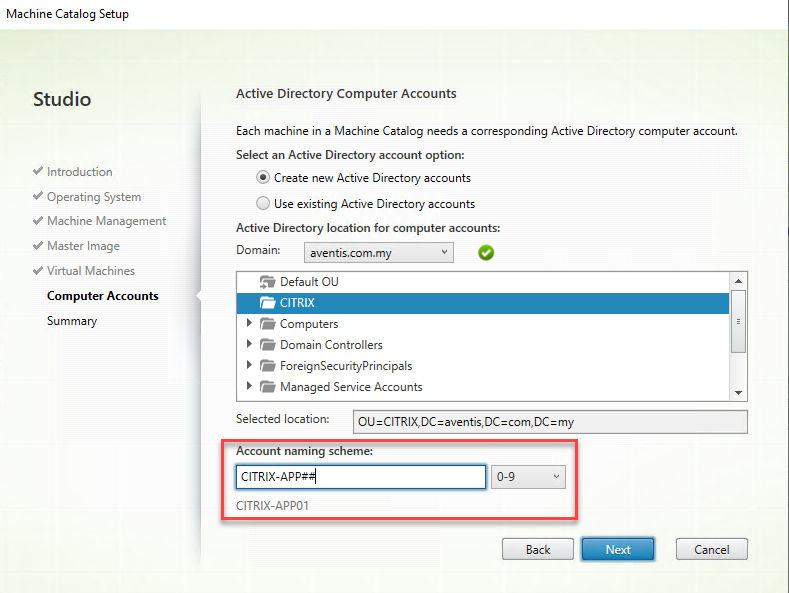The height and width of the screenshot is (593, 789).
Task: Click the OU list scroll up arrow
Action: tap(738, 281)
